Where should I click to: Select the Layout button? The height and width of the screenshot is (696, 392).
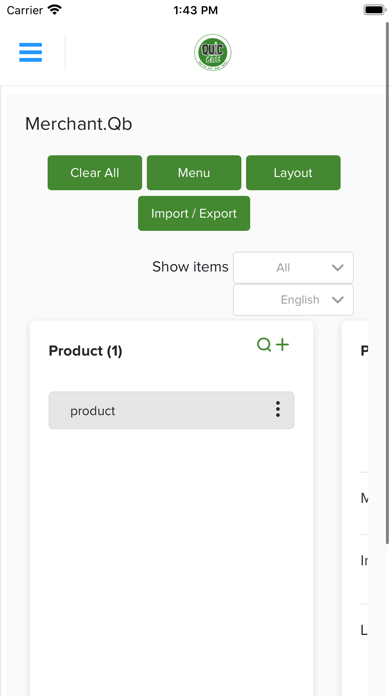[x=293, y=173]
